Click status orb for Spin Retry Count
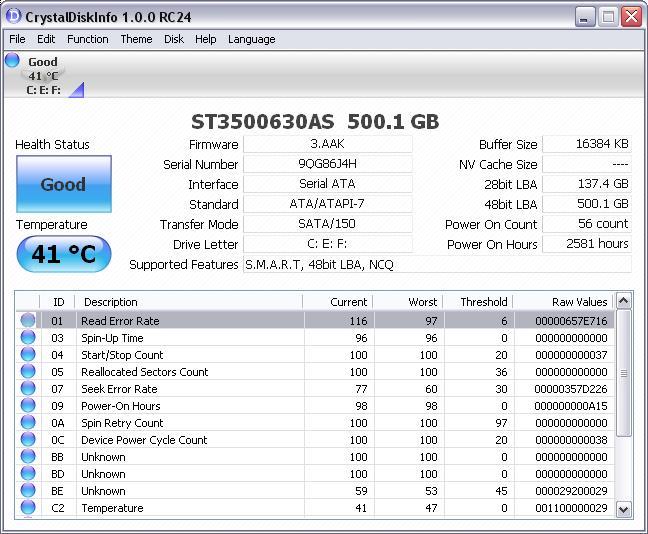The image size is (648, 534). (28, 422)
